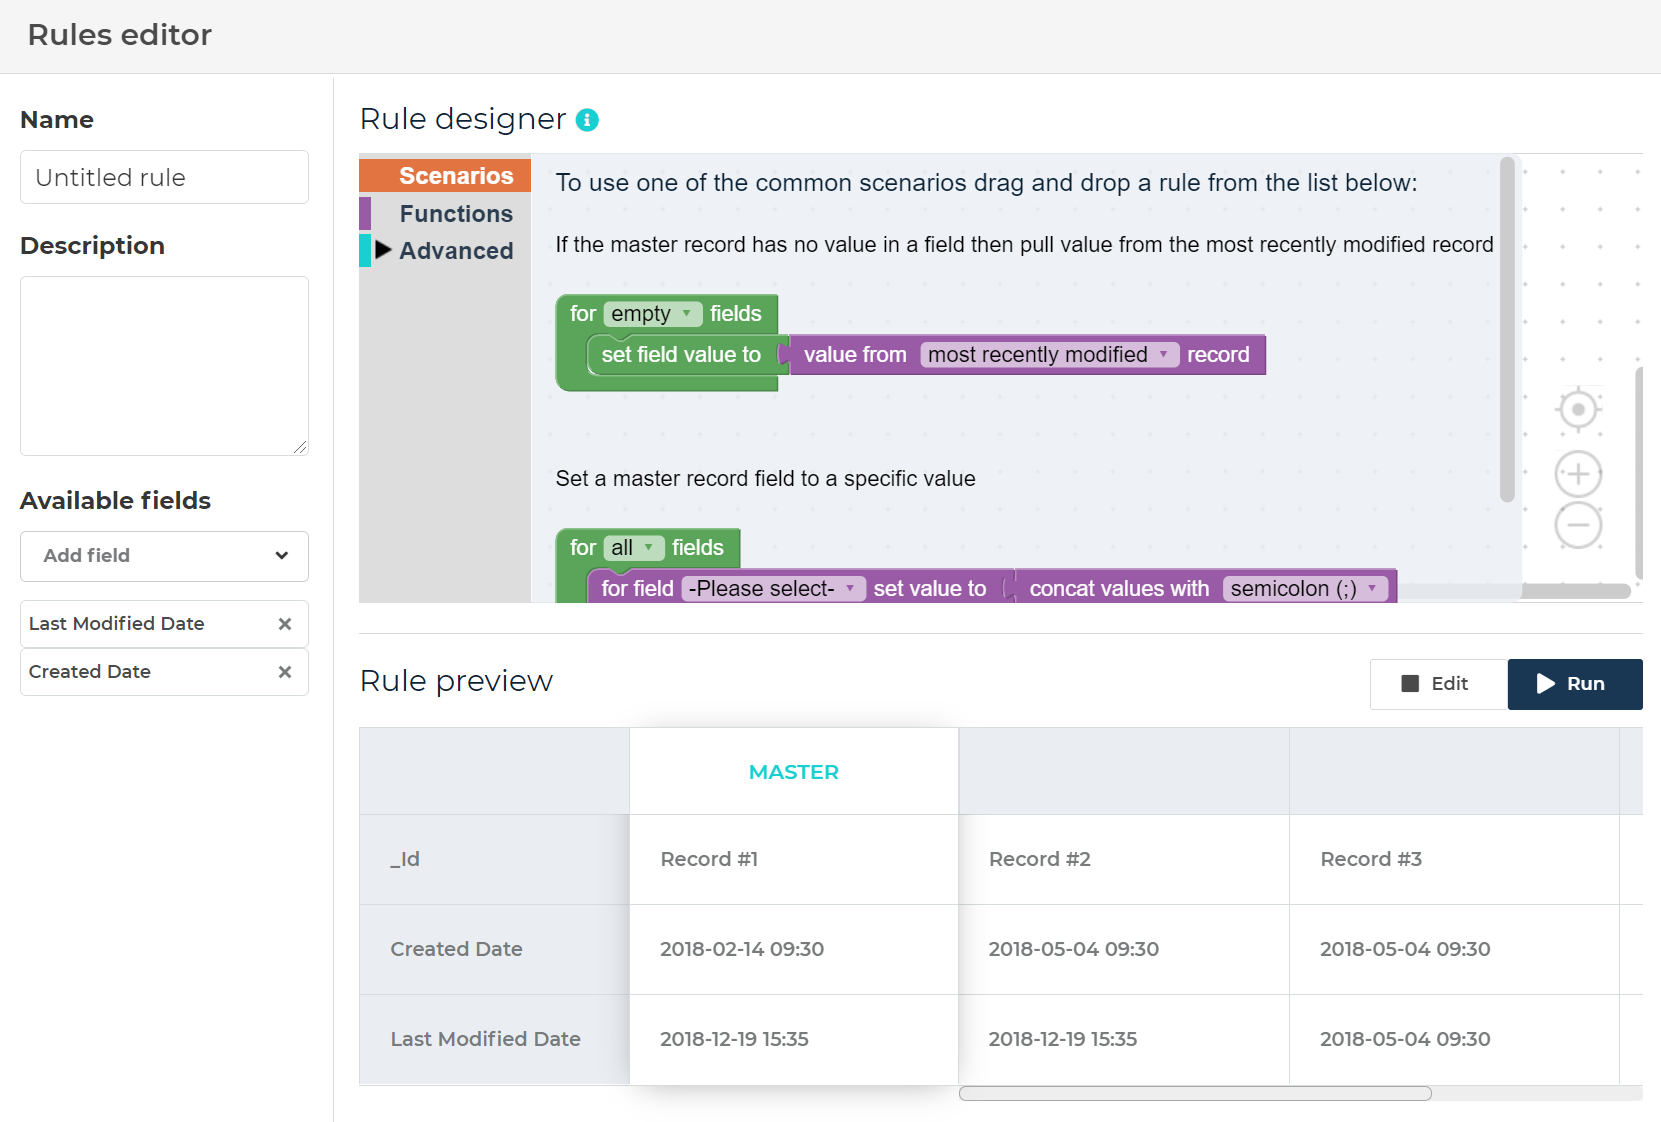Click the Edit button

coord(1437,684)
